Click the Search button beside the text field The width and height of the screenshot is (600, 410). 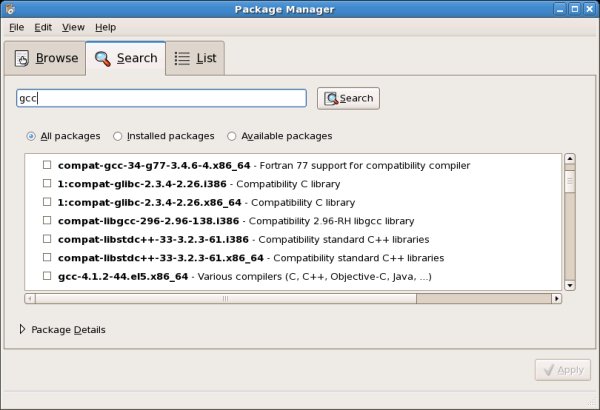pos(348,98)
